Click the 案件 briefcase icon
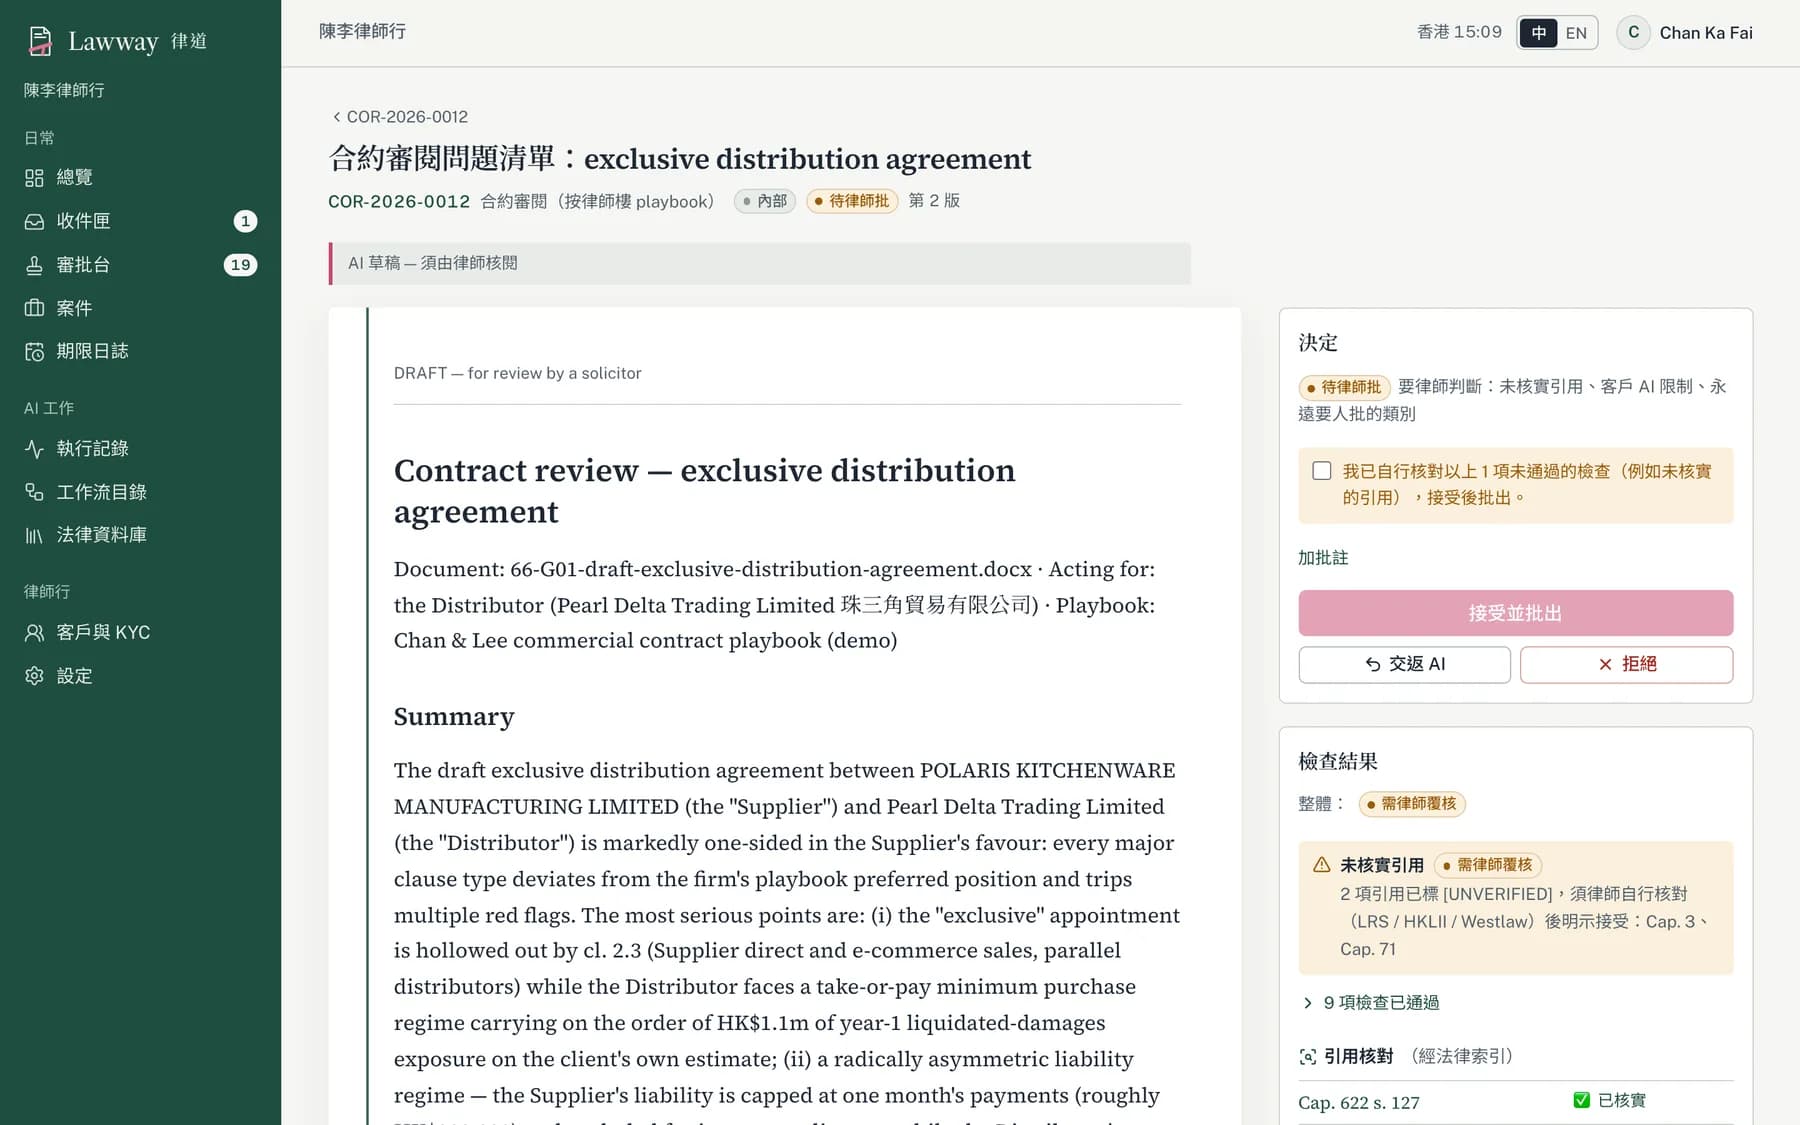 coord(34,308)
